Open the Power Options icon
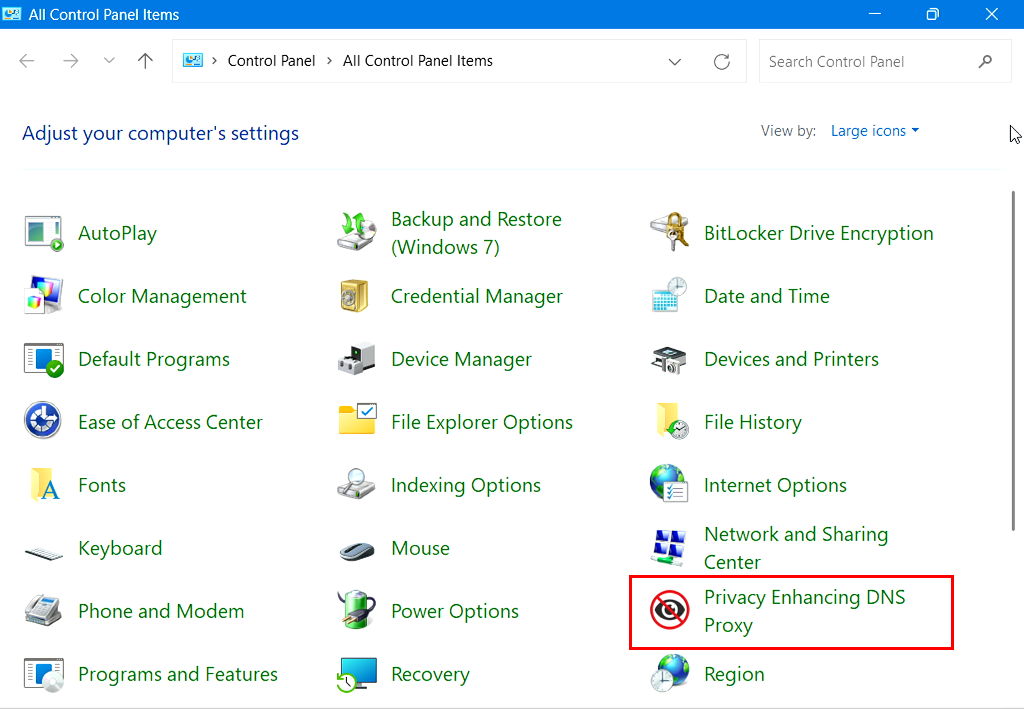The image size is (1024, 709). (x=357, y=611)
